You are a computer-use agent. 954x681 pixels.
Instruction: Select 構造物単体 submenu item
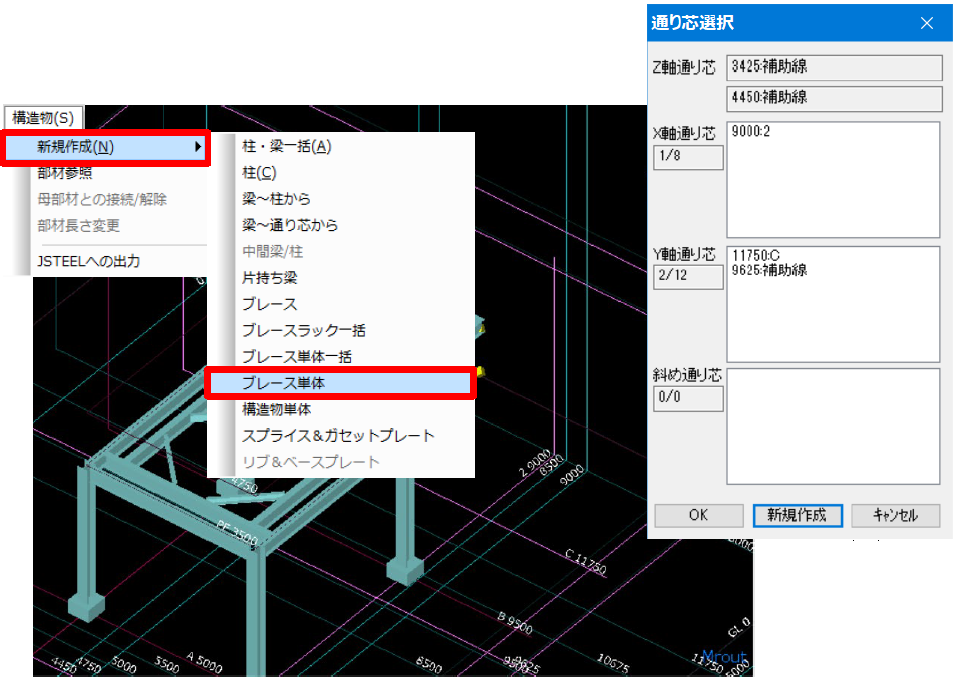coord(276,410)
